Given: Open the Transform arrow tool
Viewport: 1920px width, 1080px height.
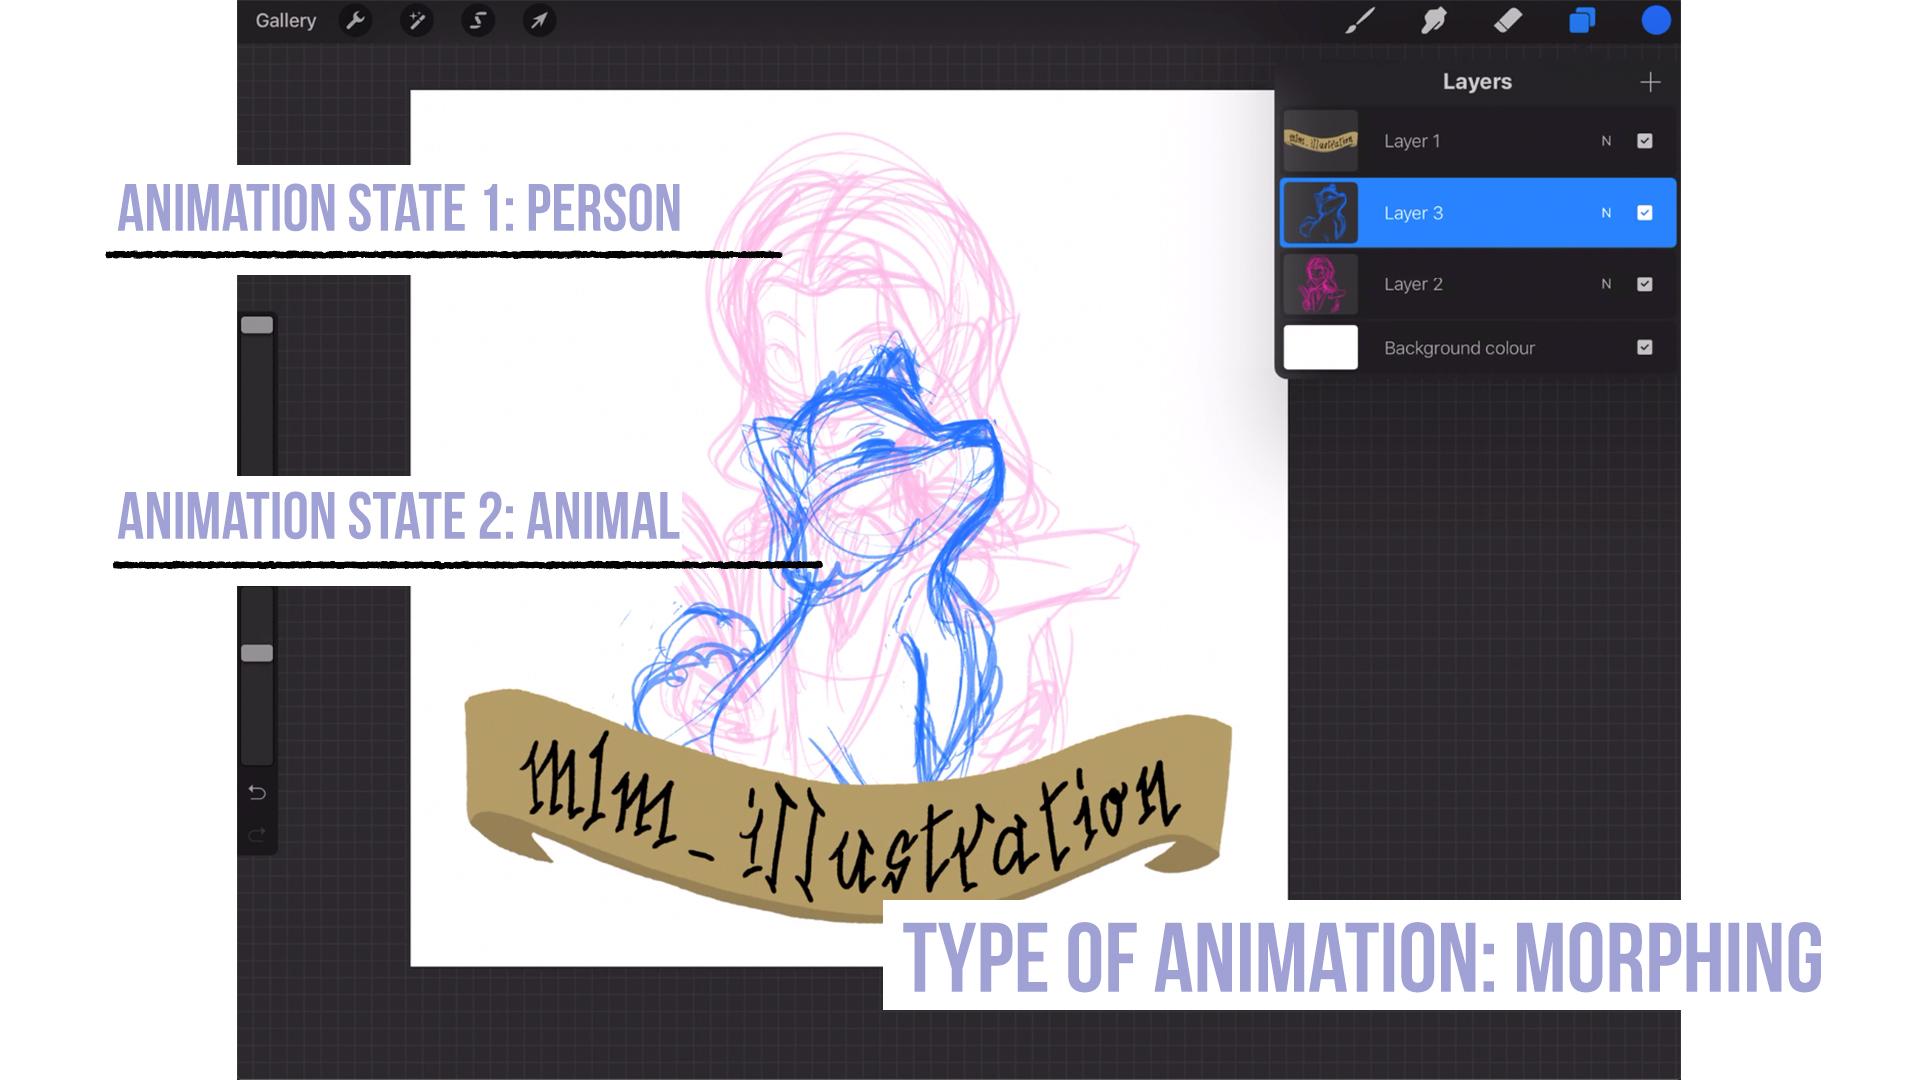Looking at the screenshot, I should [x=539, y=20].
